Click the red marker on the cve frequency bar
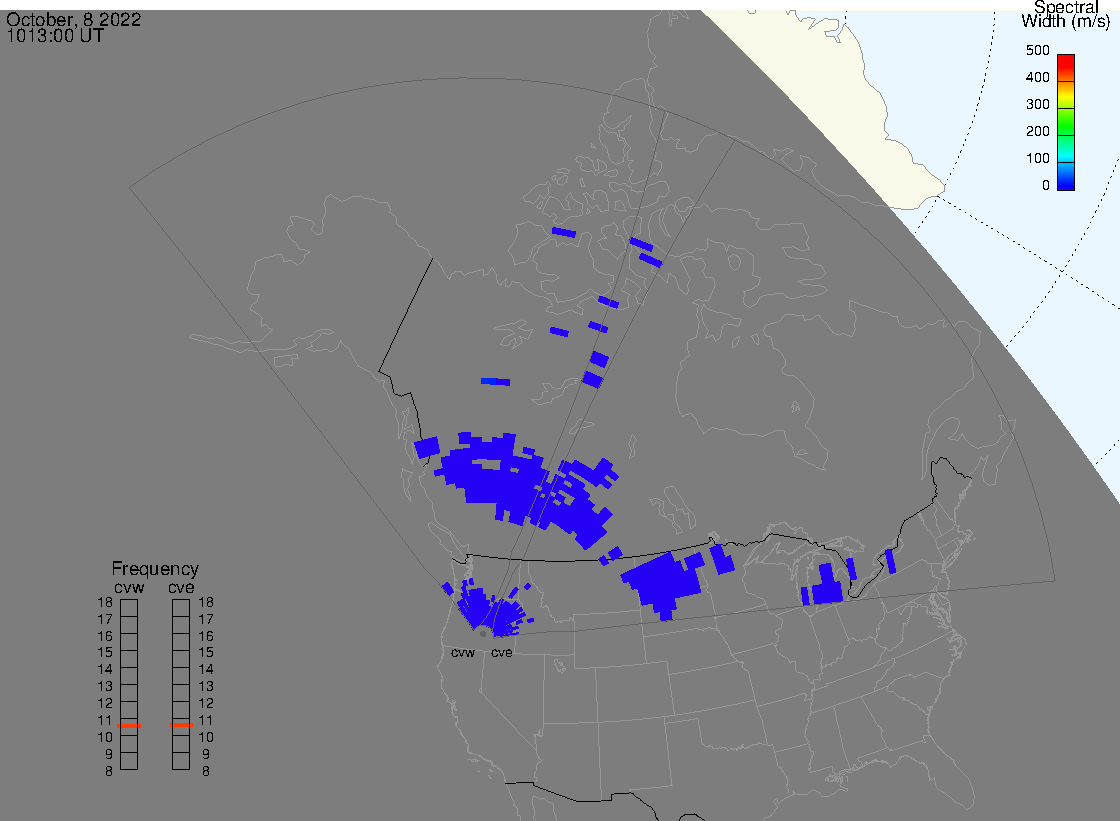This screenshot has height=821, width=1120. click(181, 725)
